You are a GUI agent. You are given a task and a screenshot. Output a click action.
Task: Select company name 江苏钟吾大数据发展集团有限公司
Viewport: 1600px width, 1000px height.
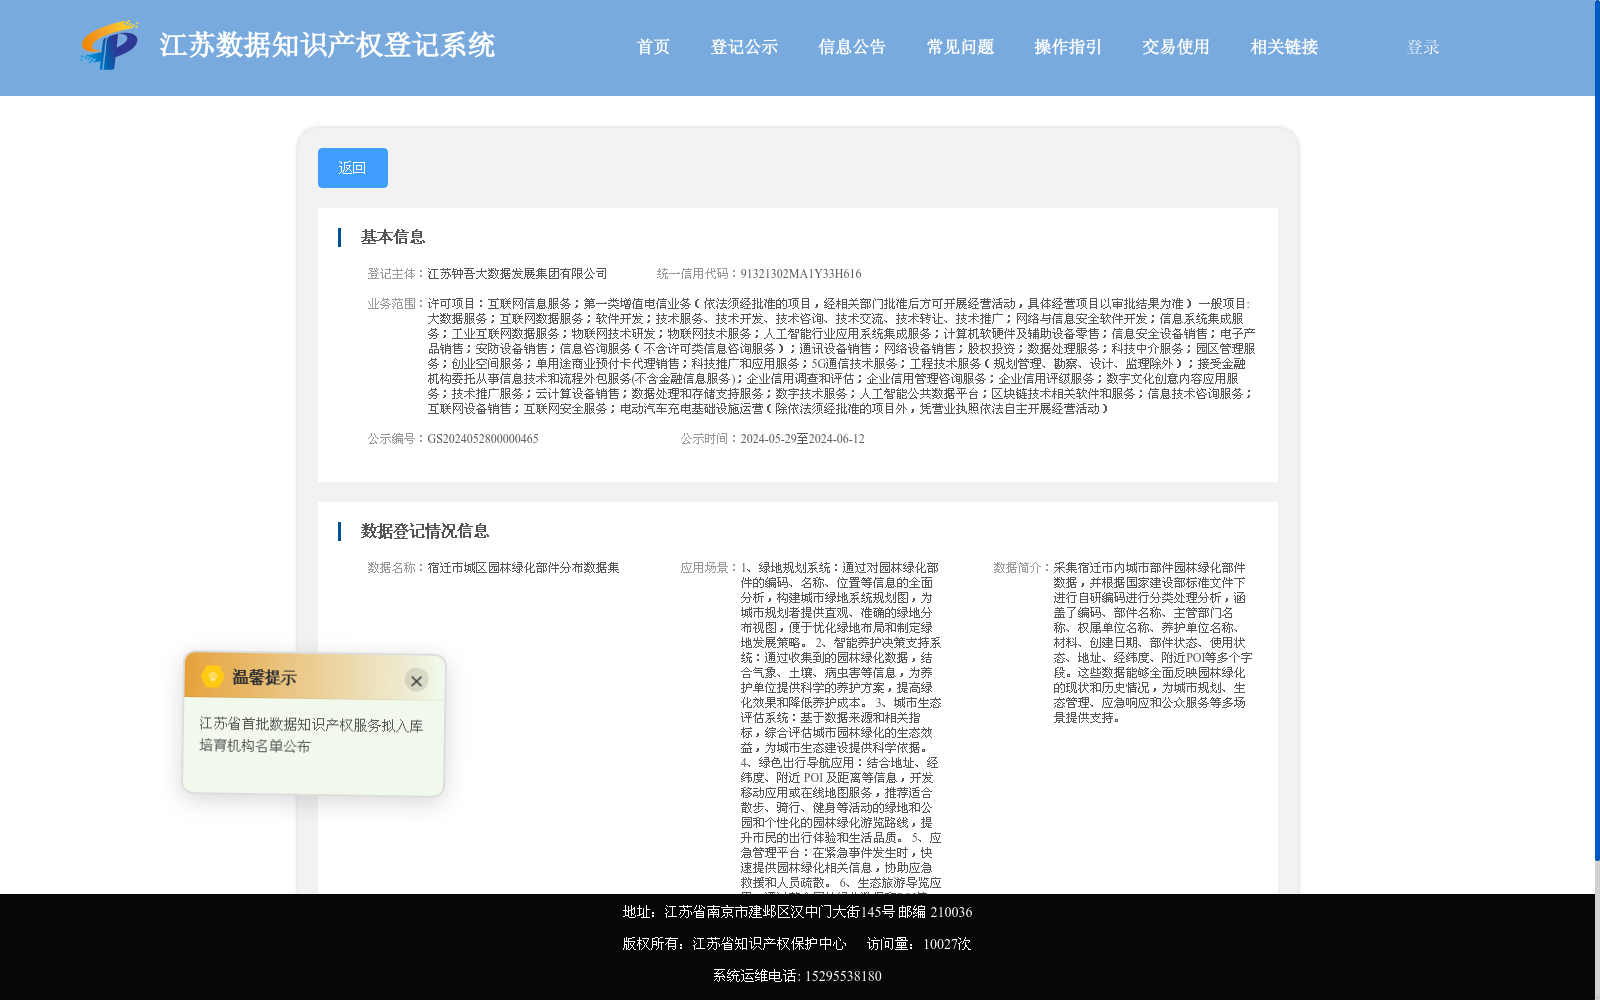[517, 274]
